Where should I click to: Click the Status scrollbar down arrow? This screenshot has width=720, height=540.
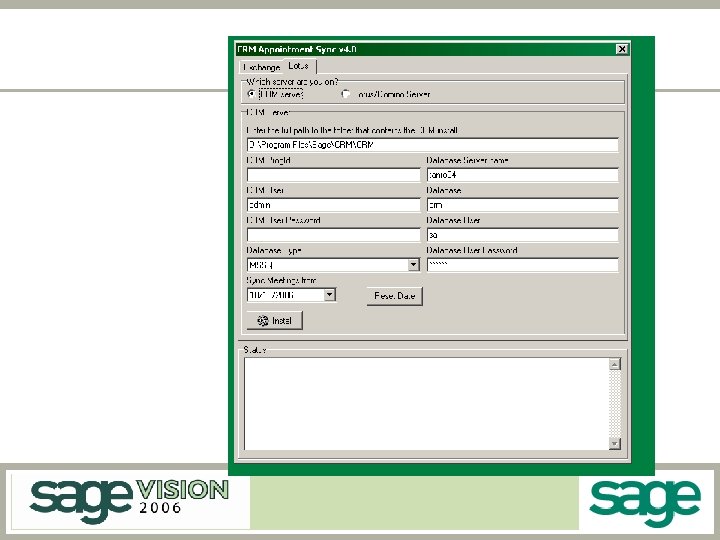615,444
